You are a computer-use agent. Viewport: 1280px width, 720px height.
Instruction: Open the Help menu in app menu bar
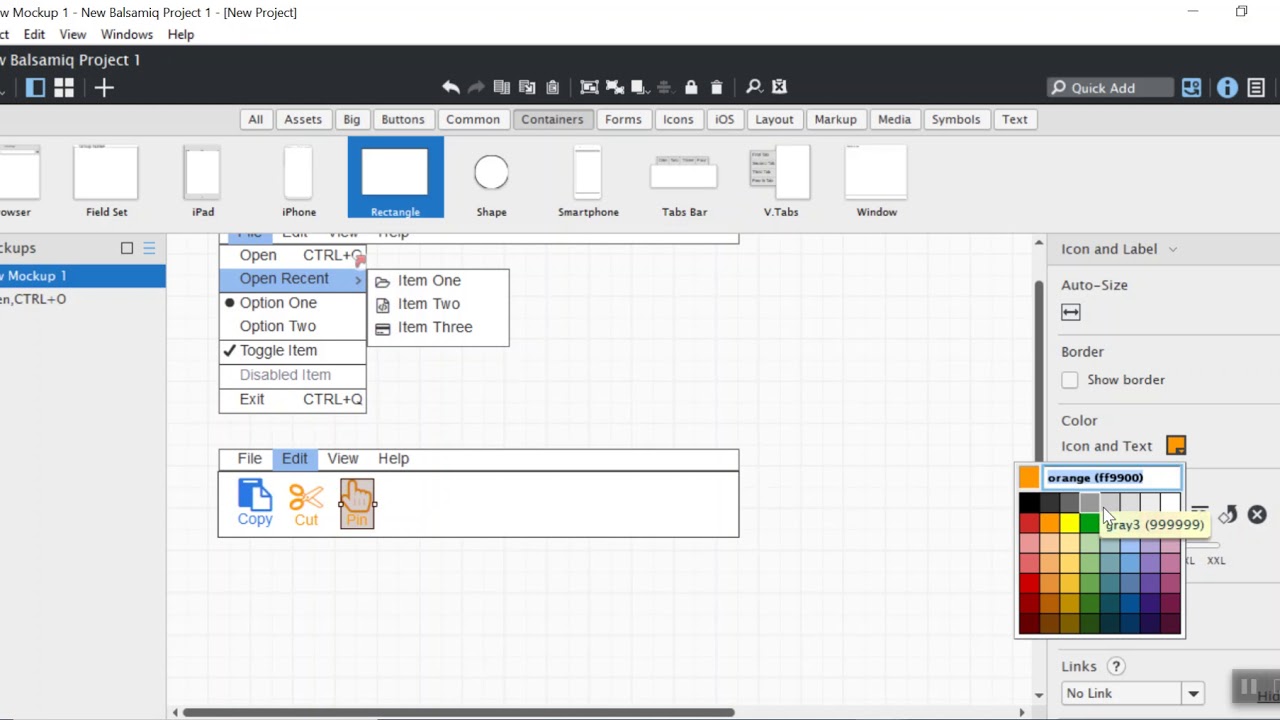[181, 34]
